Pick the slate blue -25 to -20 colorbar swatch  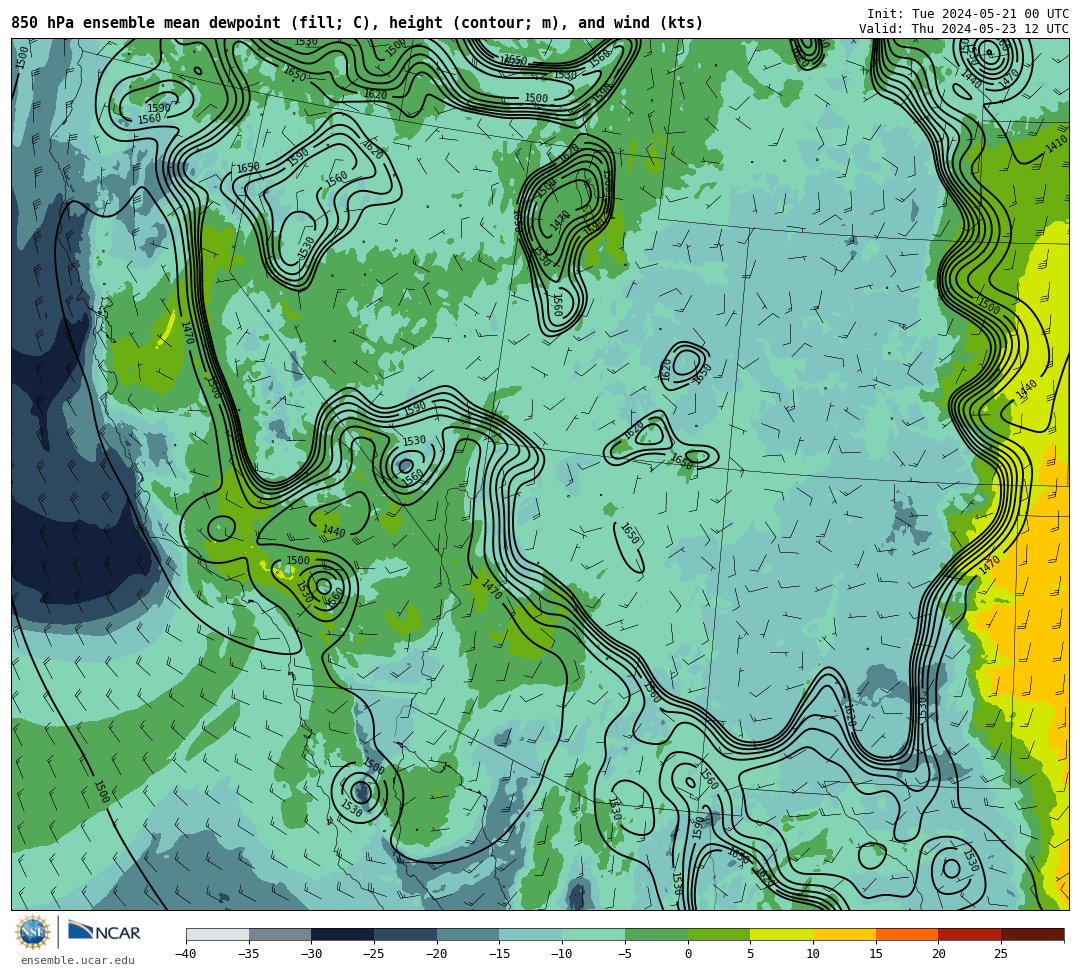click(405, 934)
